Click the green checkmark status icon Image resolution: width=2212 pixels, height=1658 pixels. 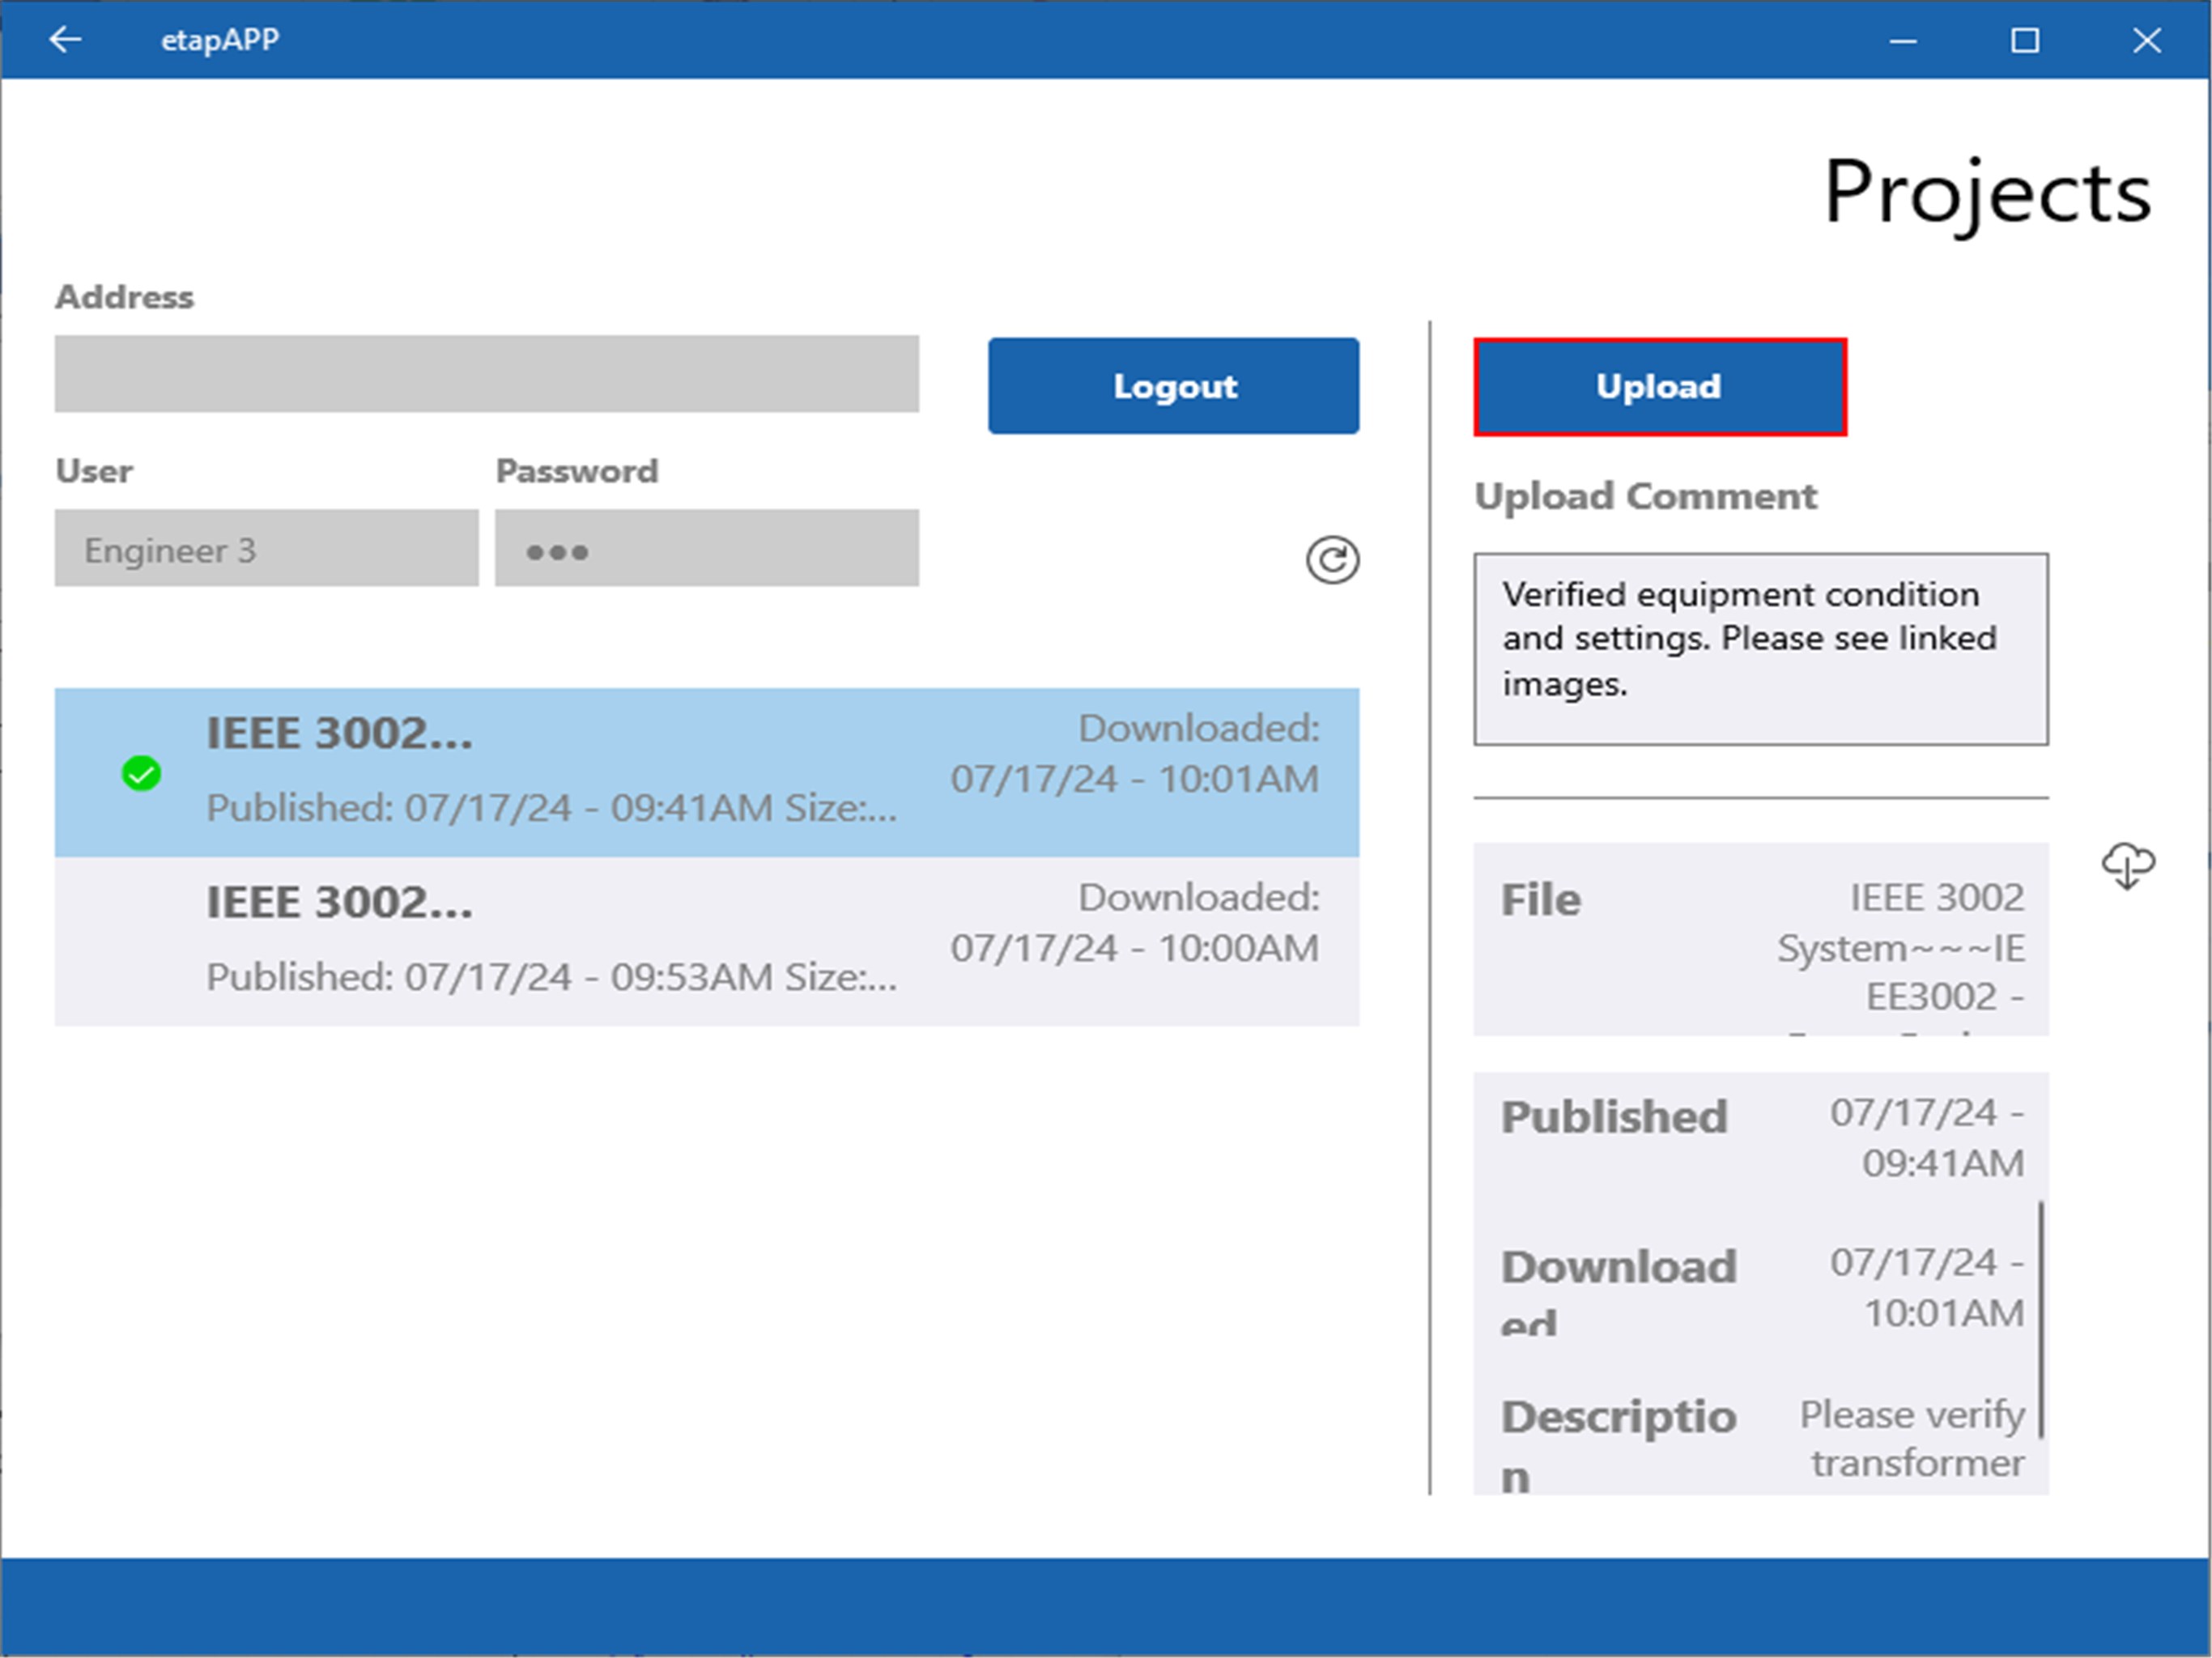pos(141,774)
